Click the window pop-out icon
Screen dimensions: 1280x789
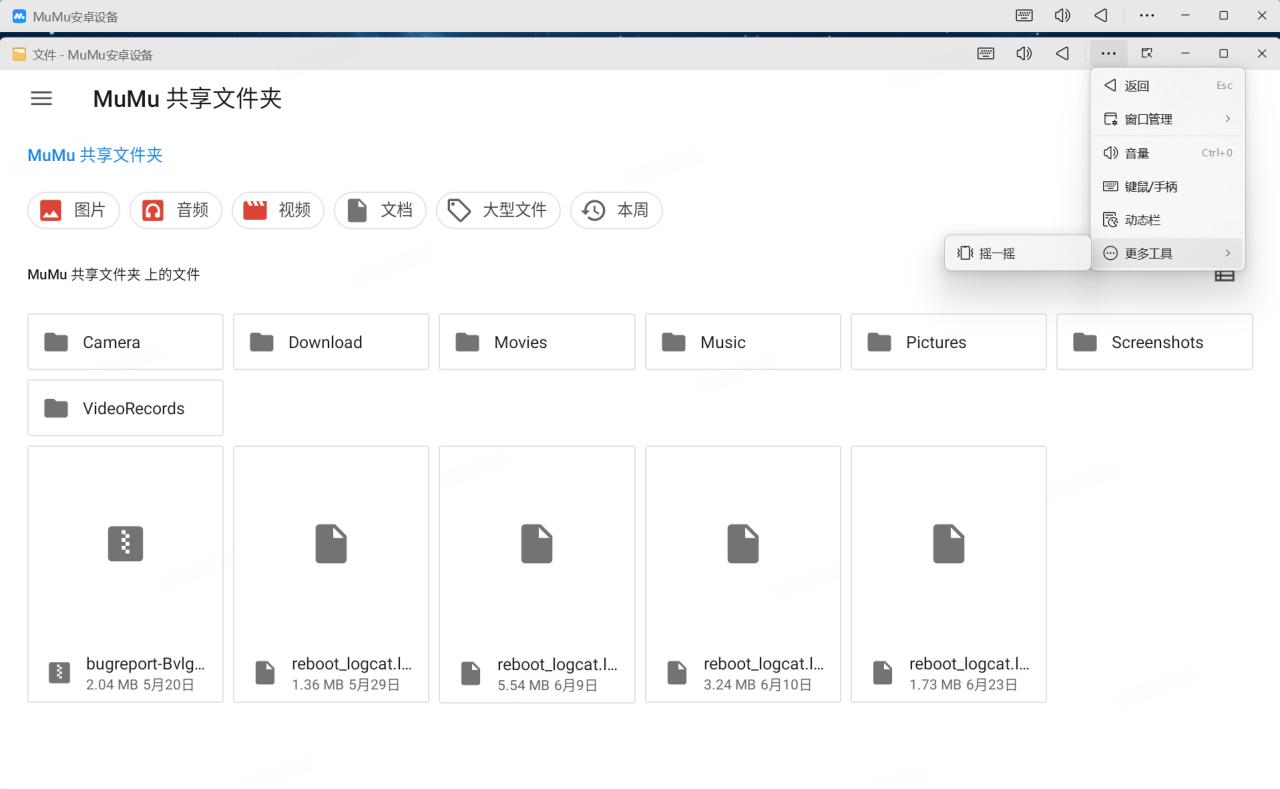tap(1147, 54)
